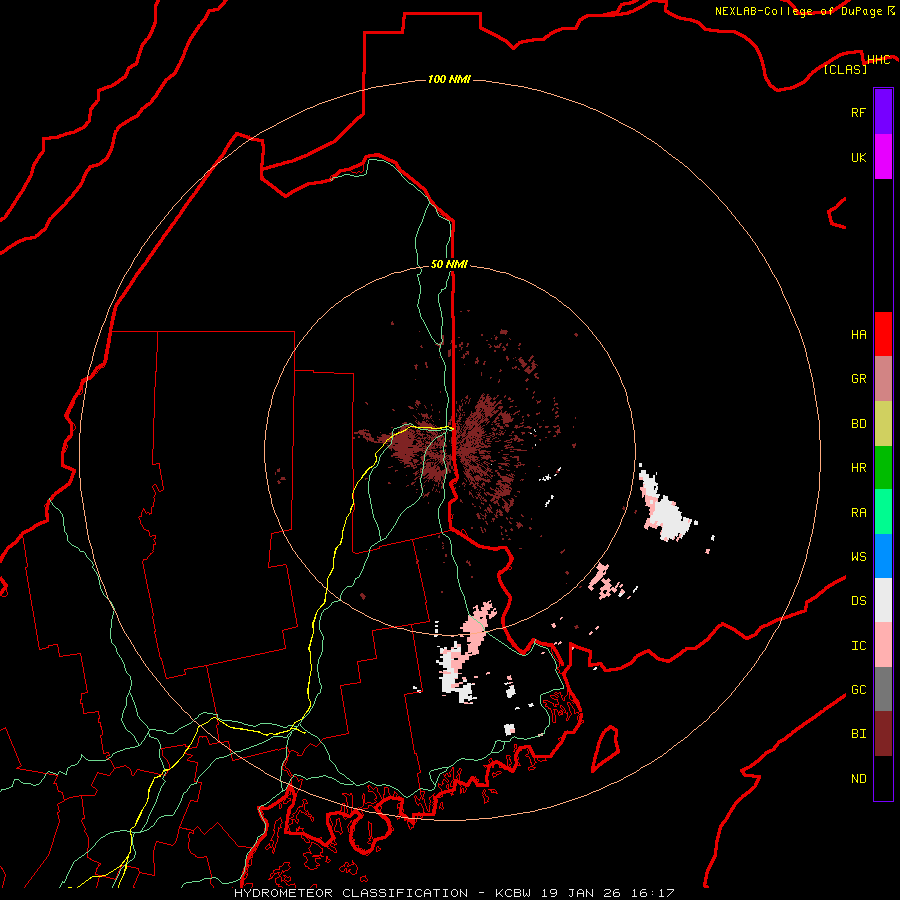Click the HR legend label
The width and height of the screenshot is (900, 900).
point(858,468)
